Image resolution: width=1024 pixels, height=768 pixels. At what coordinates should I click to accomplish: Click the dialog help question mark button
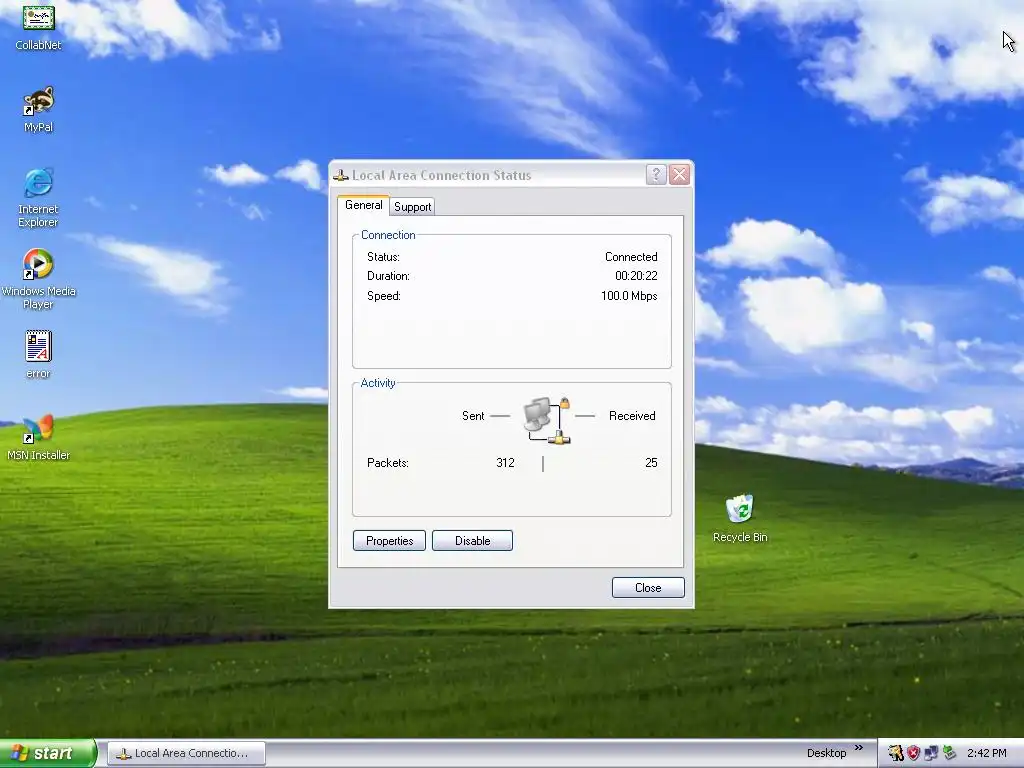point(656,174)
